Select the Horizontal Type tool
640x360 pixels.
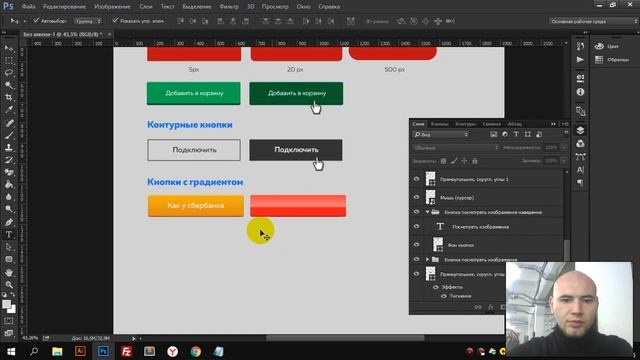pos(9,235)
